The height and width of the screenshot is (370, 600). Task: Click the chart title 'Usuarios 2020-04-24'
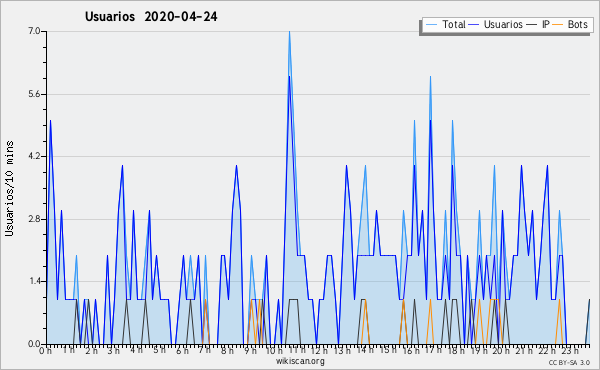click(151, 17)
